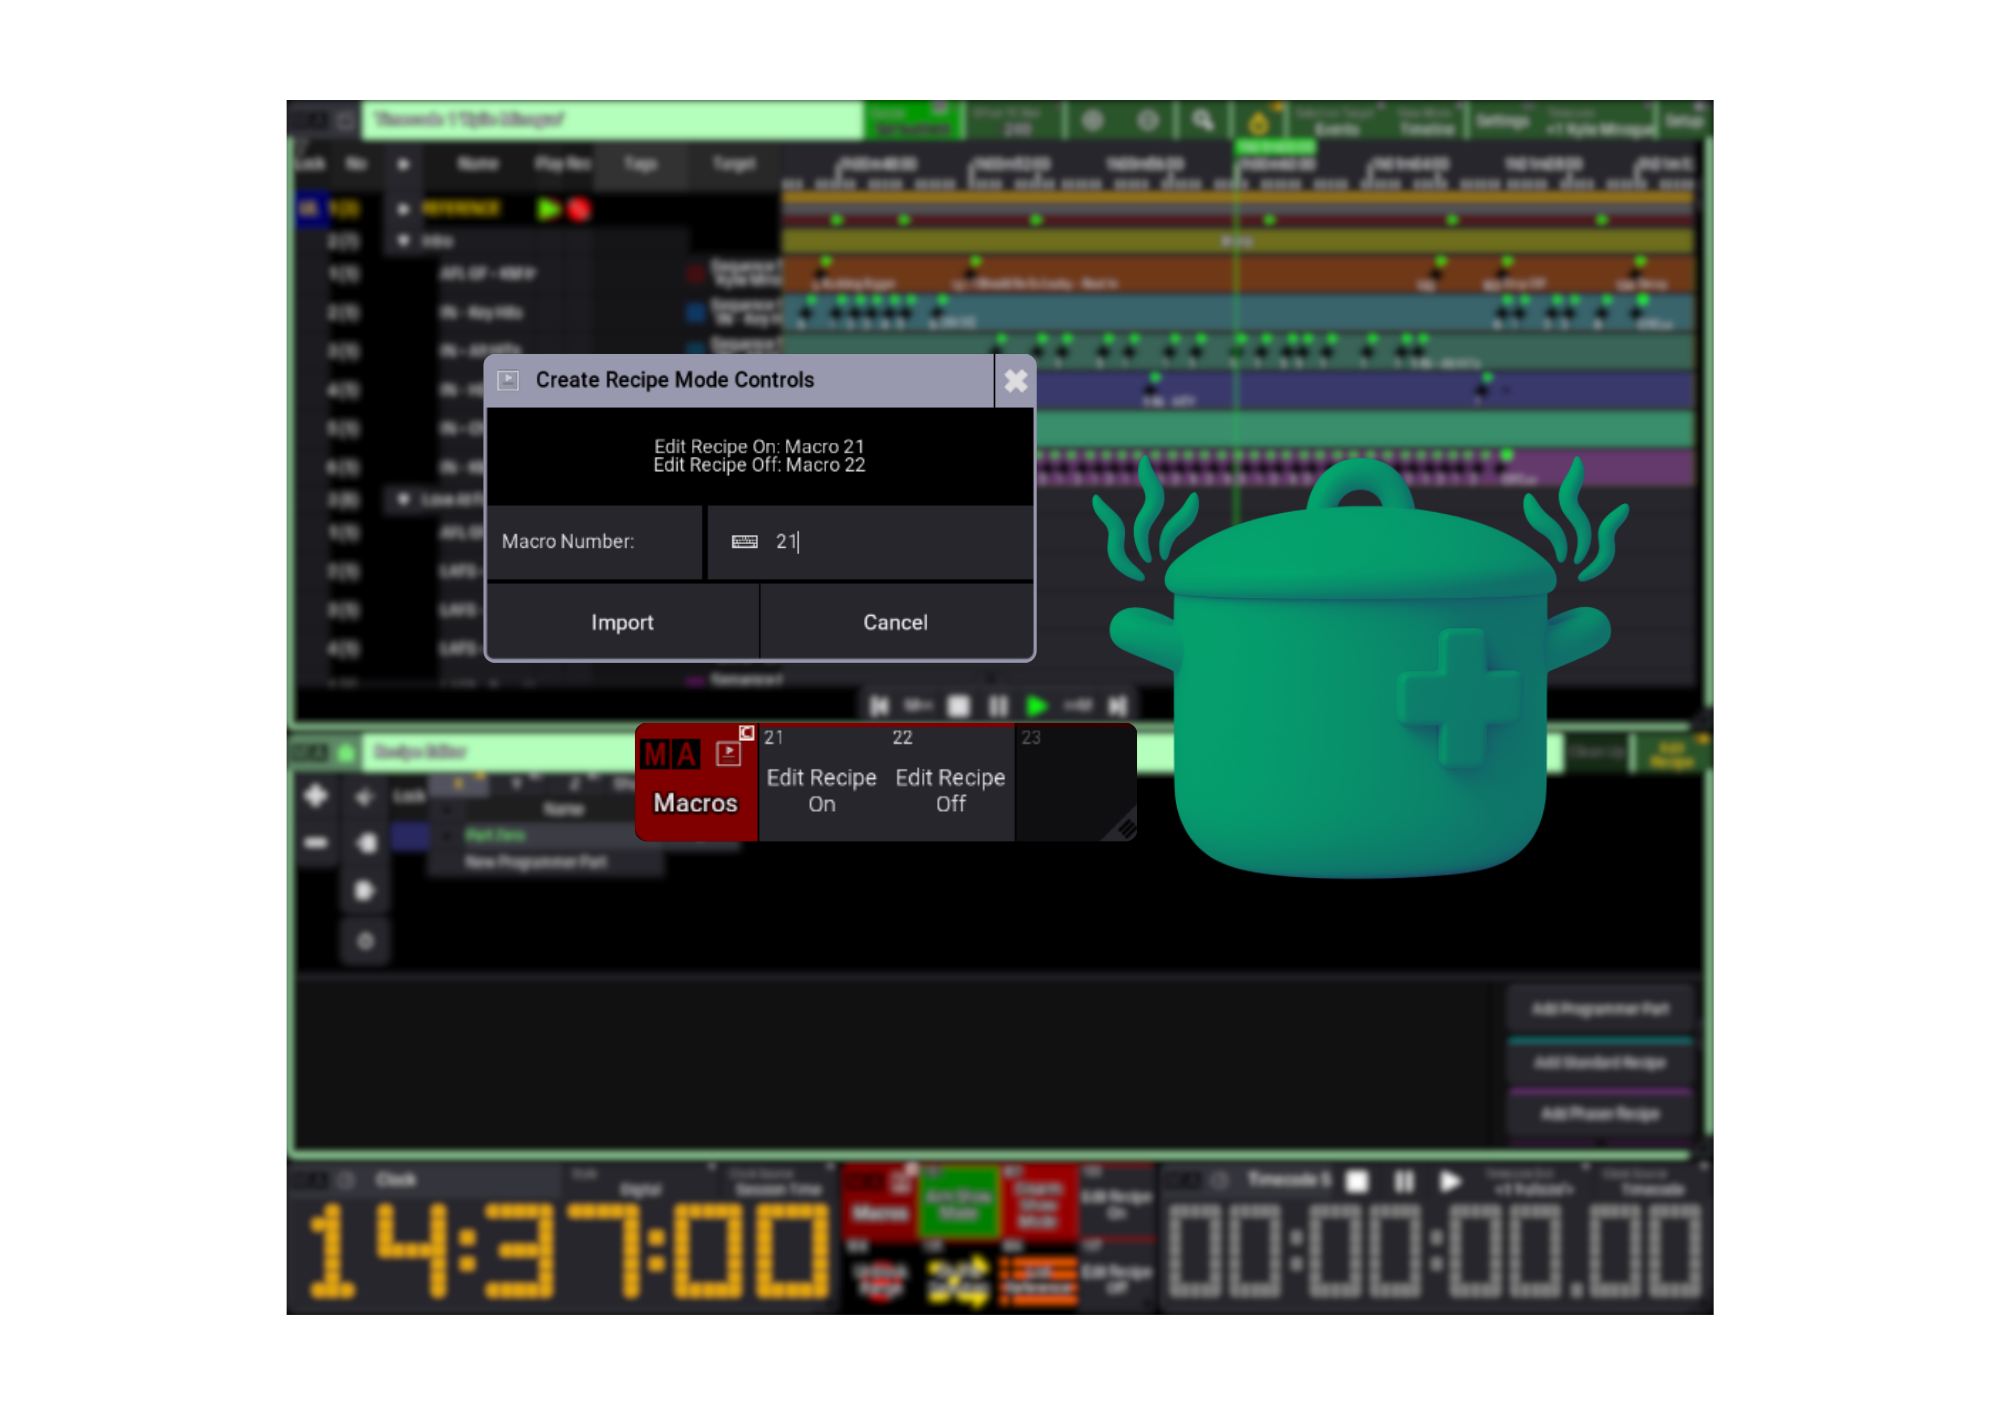Click the stop button in timeline transport
This screenshot has height=1414, width=2000.
pyautogui.click(x=958, y=706)
